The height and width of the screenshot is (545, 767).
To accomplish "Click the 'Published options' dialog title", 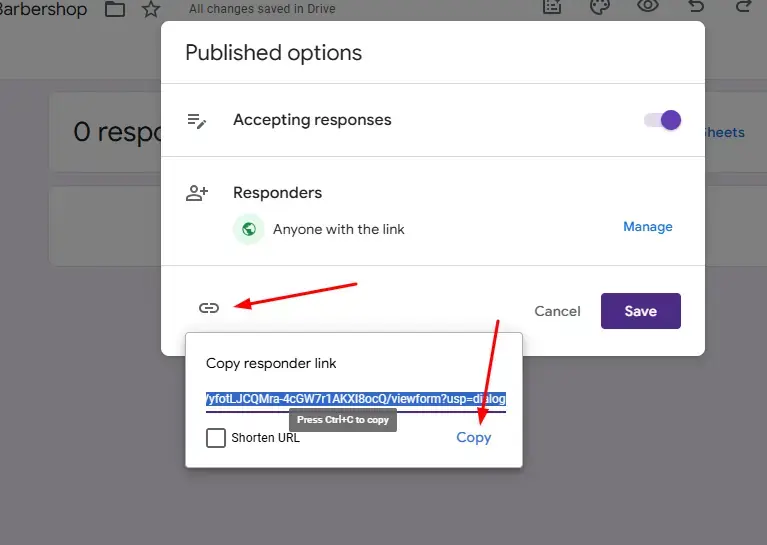I will [x=273, y=53].
